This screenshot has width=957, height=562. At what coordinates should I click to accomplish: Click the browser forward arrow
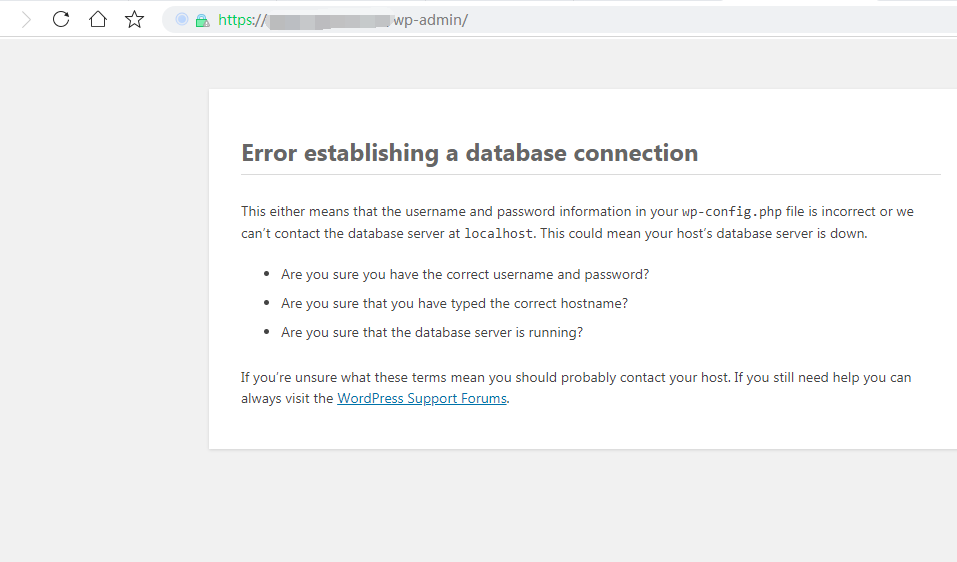click(26, 20)
